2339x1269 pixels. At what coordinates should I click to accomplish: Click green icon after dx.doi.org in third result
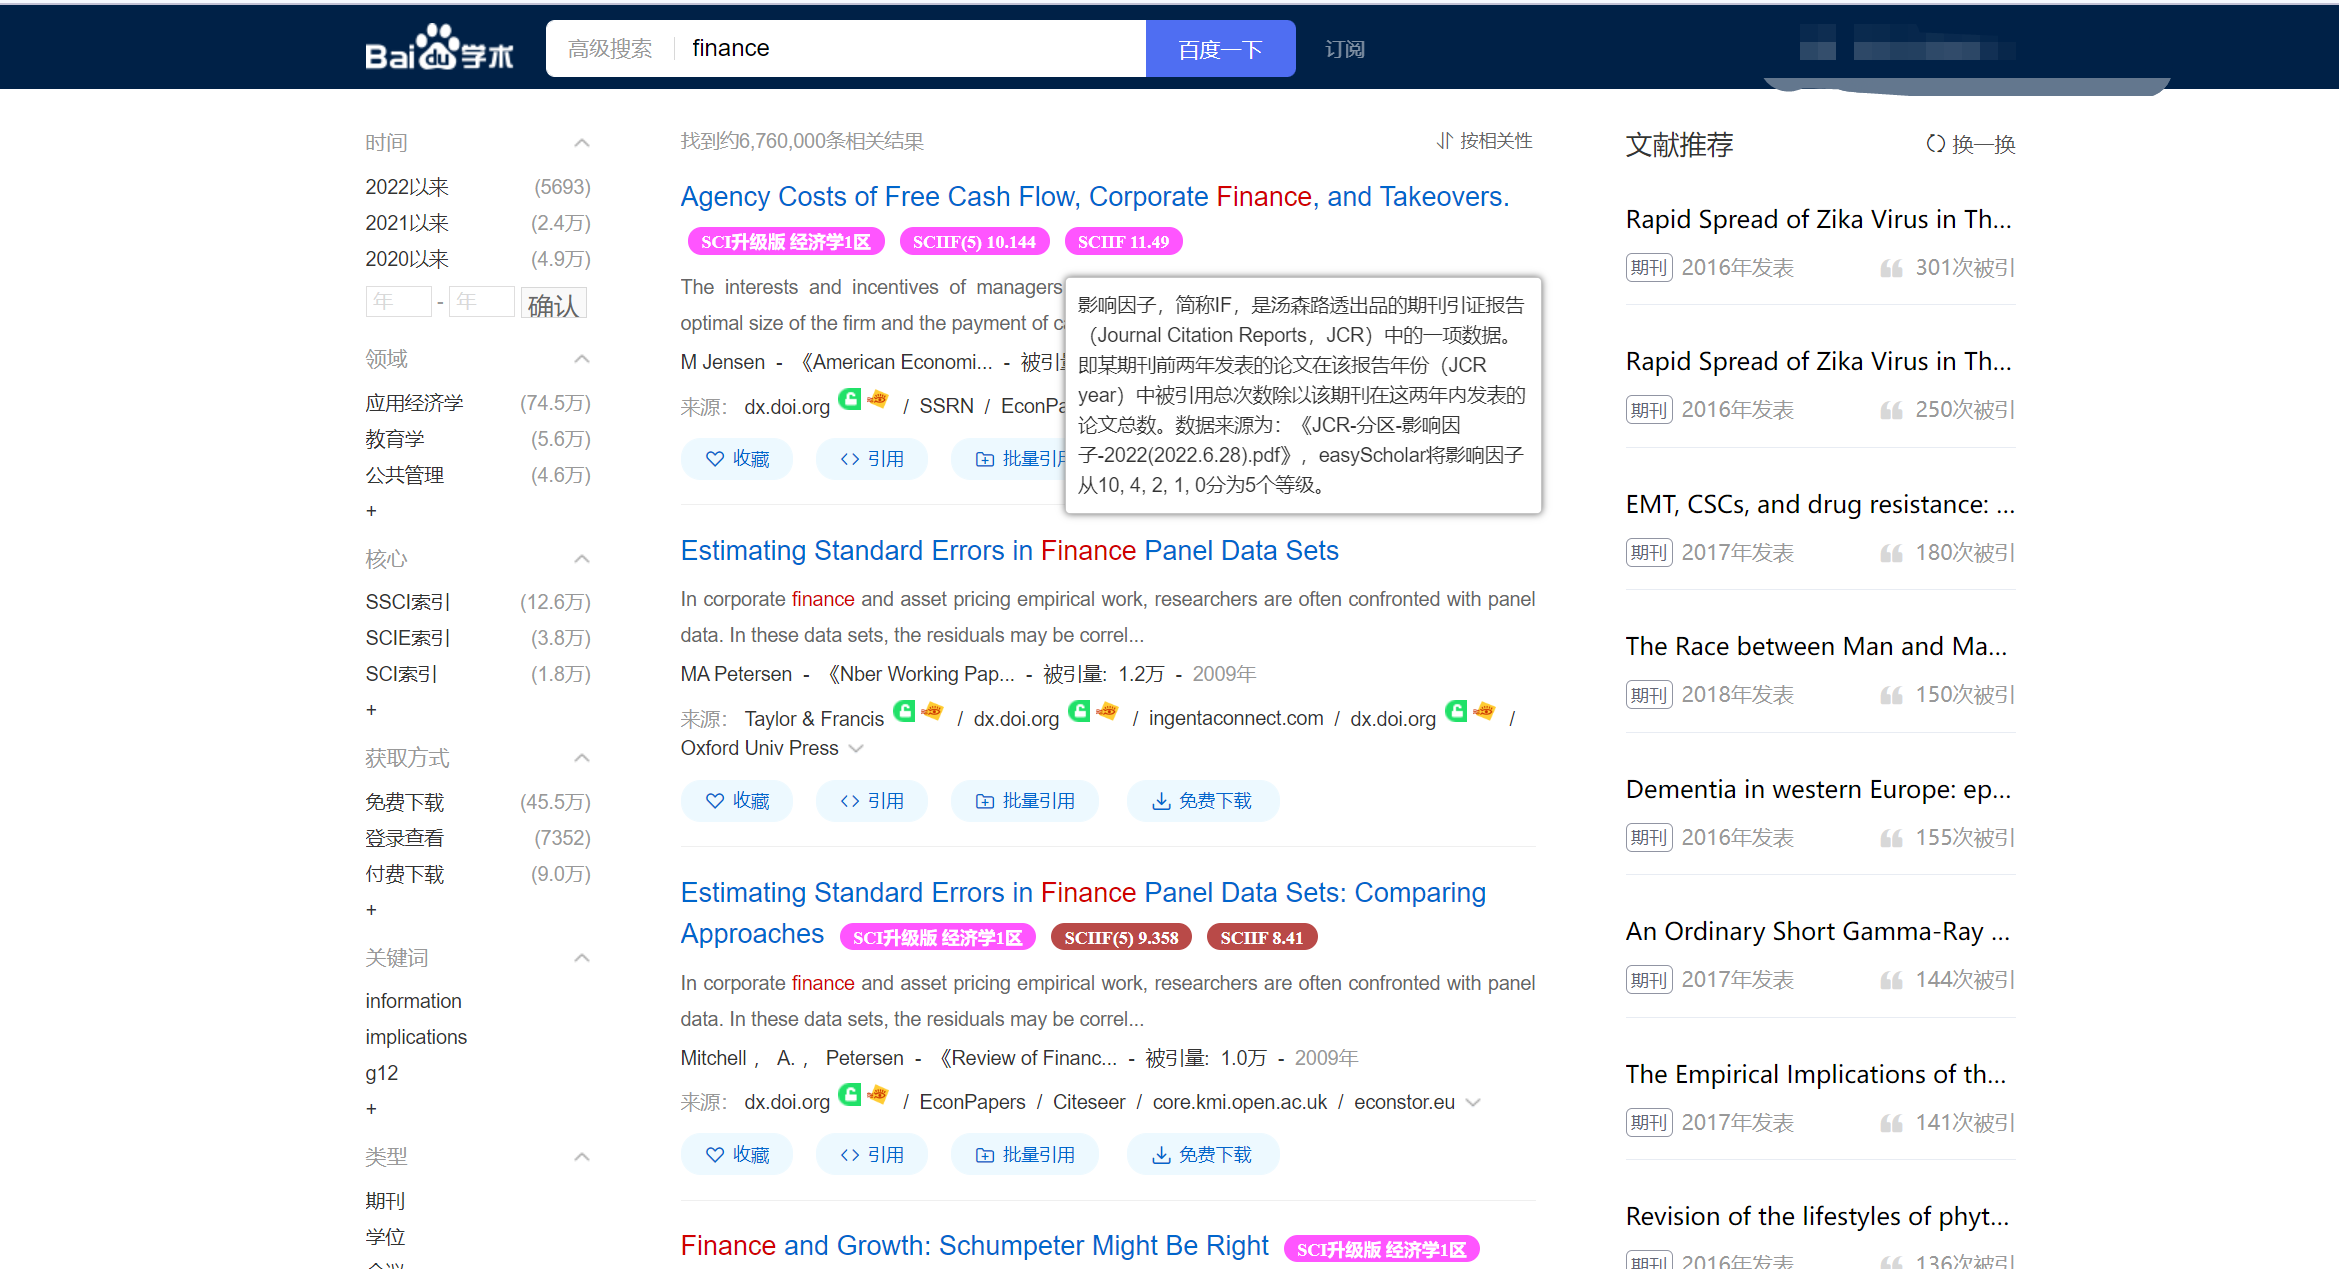point(849,1095)
